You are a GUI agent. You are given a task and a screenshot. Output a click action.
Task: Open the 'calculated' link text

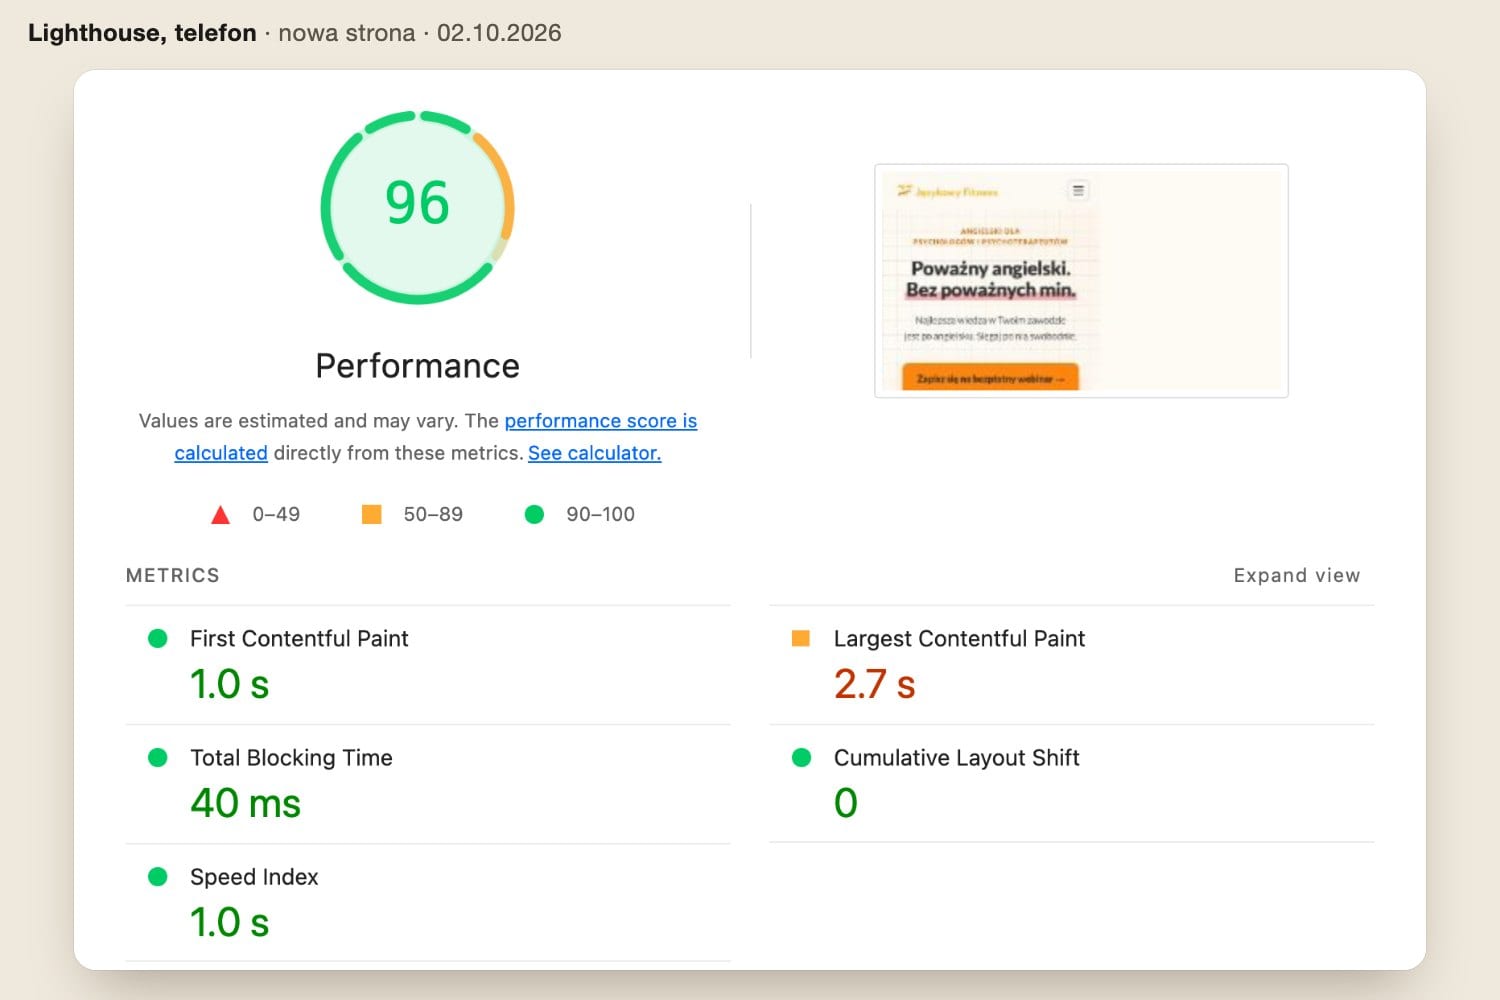pos(221,453)
